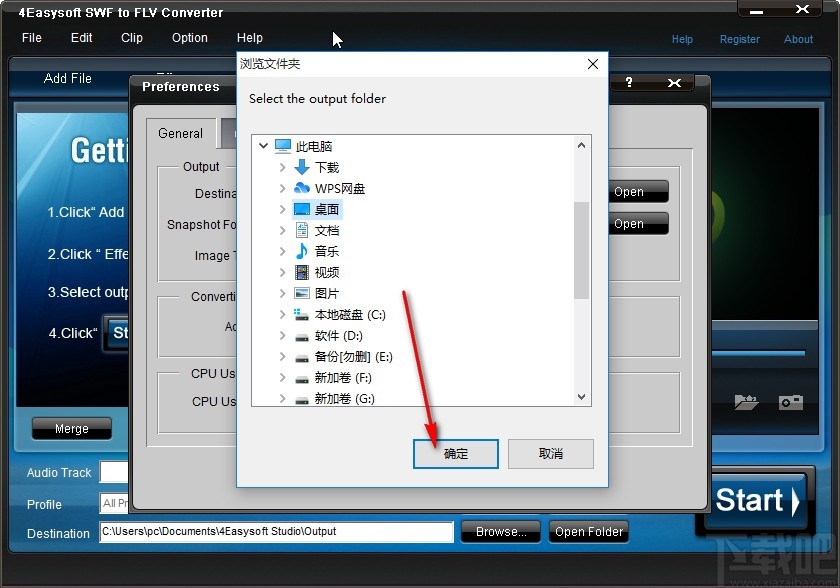Expand the 本地磁盘 (C:) drive entry
Viewport: 840px width, 588px height.
(284, 315)
